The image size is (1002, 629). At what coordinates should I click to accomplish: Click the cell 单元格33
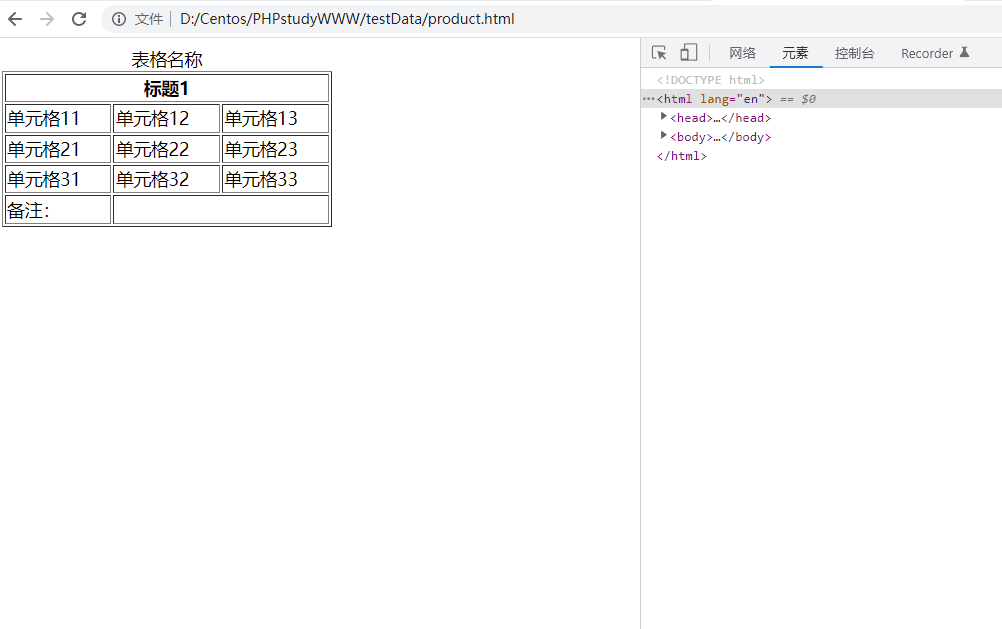click(275, 179)
